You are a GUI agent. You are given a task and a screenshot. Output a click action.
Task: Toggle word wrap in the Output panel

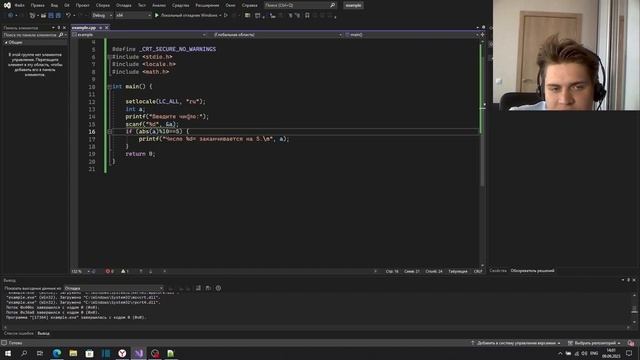click(208, 288)
